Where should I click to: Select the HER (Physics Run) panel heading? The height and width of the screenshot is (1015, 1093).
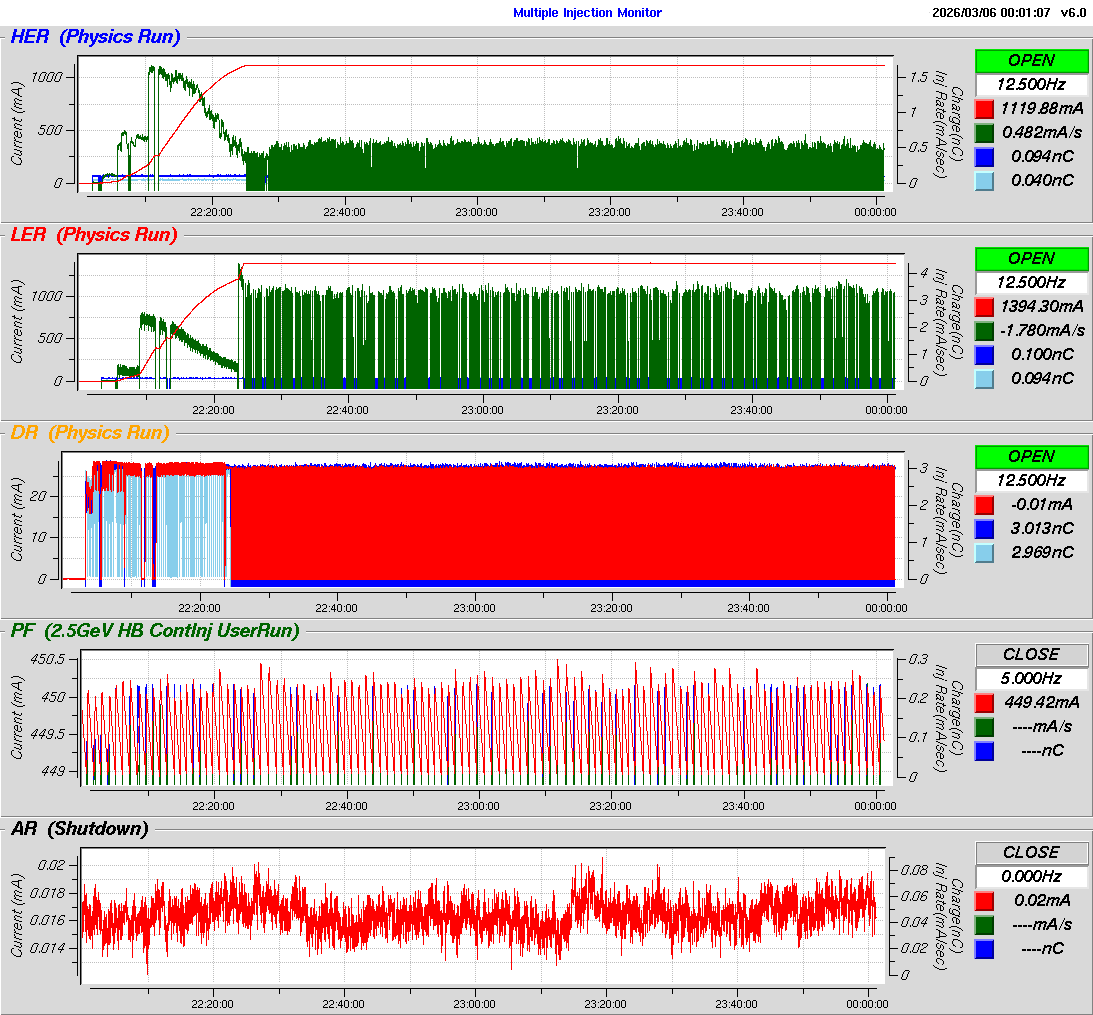[x=95, y=37]
